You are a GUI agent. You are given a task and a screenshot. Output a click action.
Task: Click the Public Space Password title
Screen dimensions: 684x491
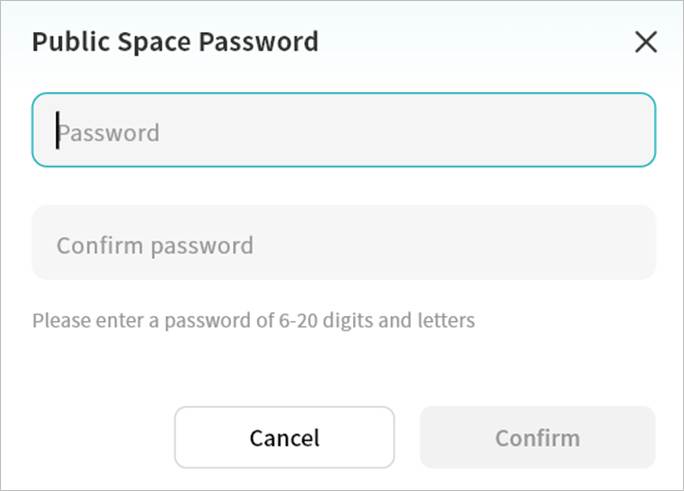(x=175, y=42)
